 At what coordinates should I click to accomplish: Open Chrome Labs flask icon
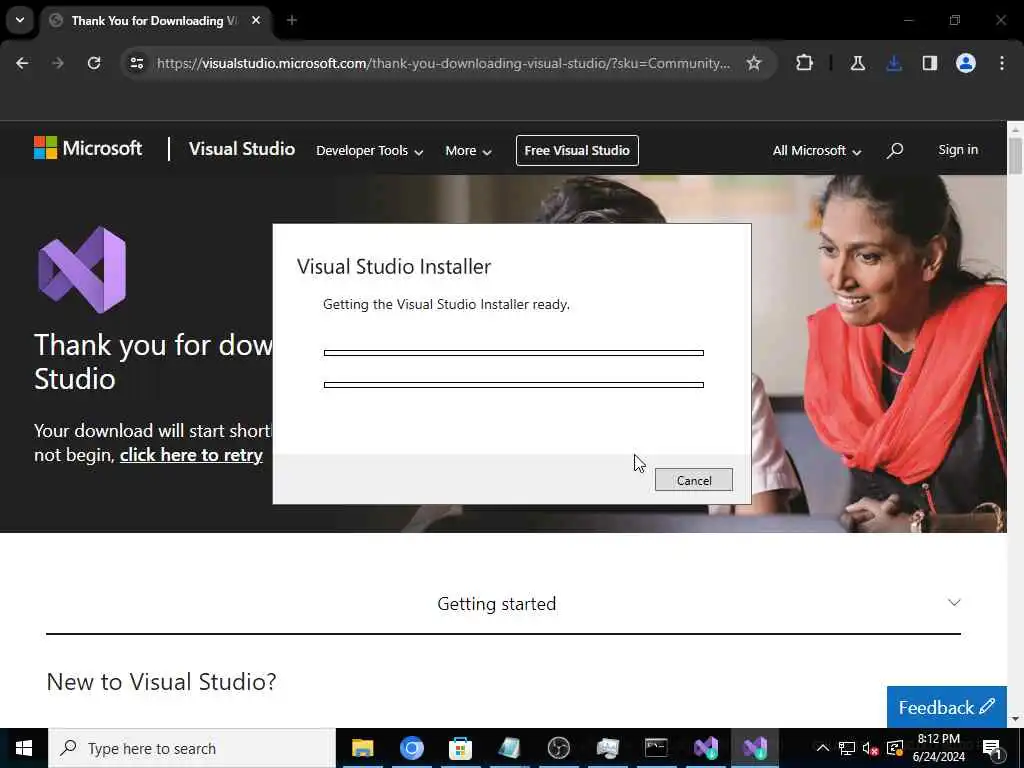click(857, 63)
